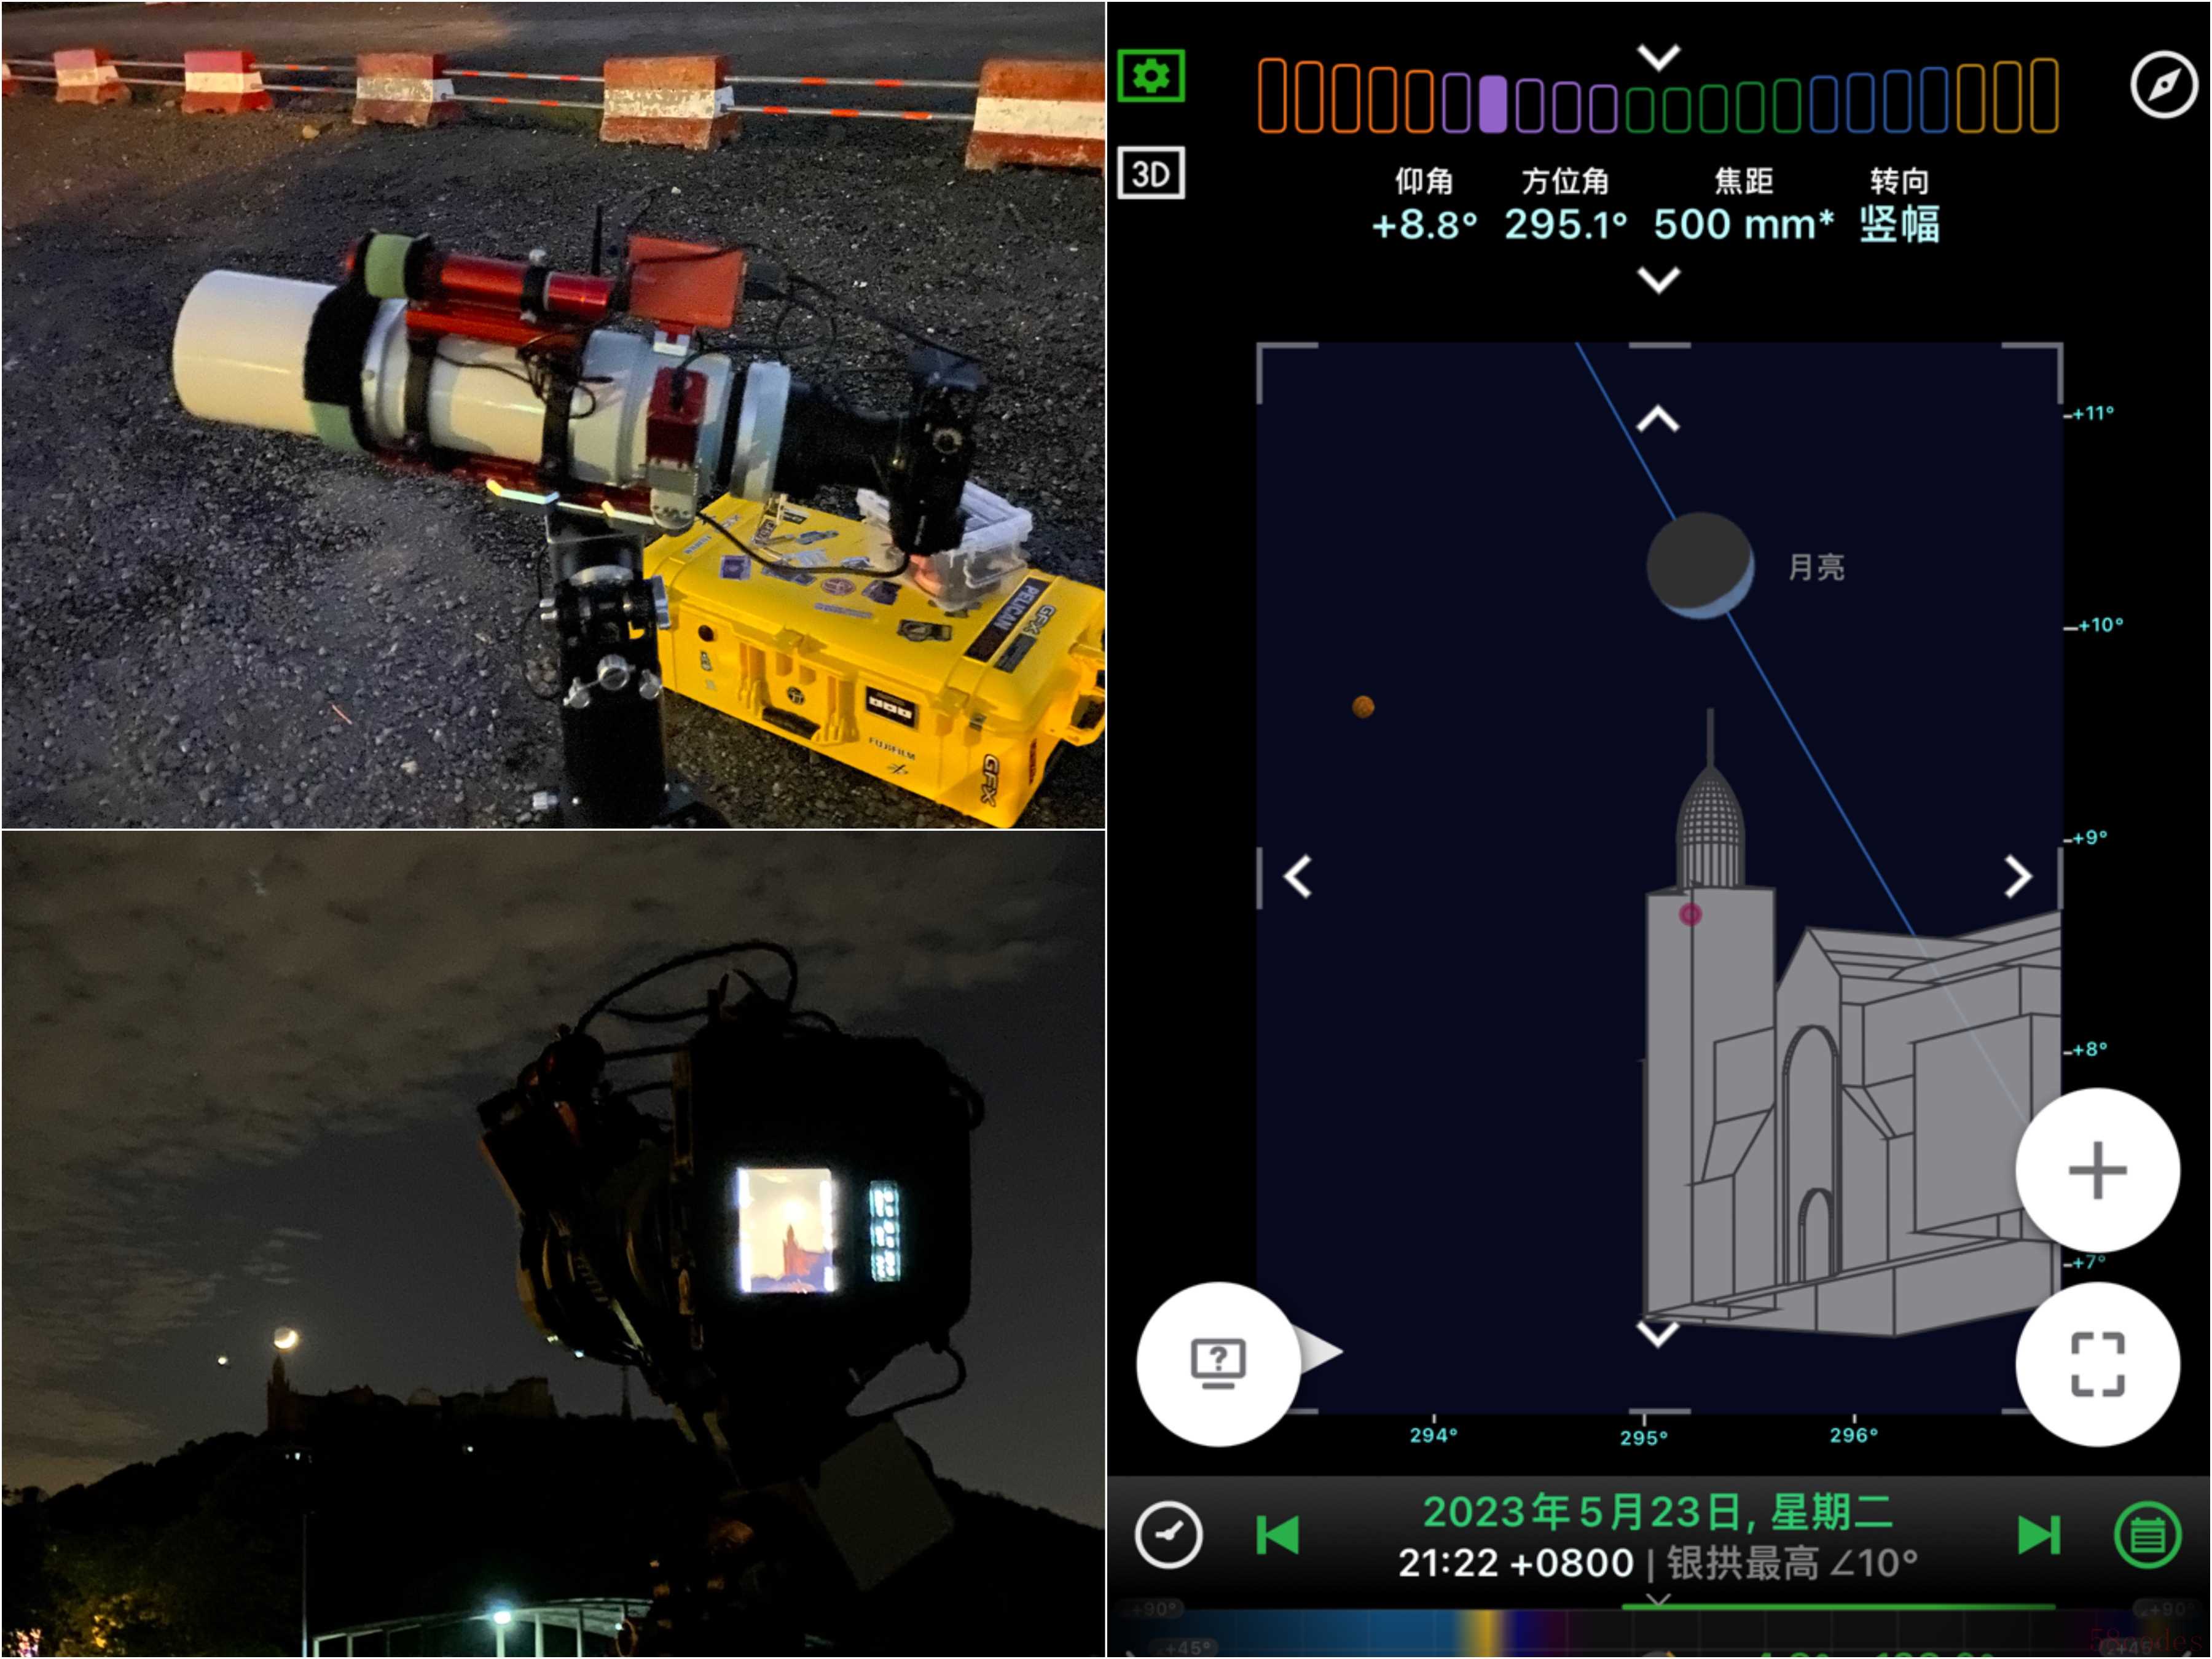This screenshot has height=1659, width=2212.
Task: Pan viewfinder up with the chevron
Action: pyautogui.click(x=1658, y=419)
